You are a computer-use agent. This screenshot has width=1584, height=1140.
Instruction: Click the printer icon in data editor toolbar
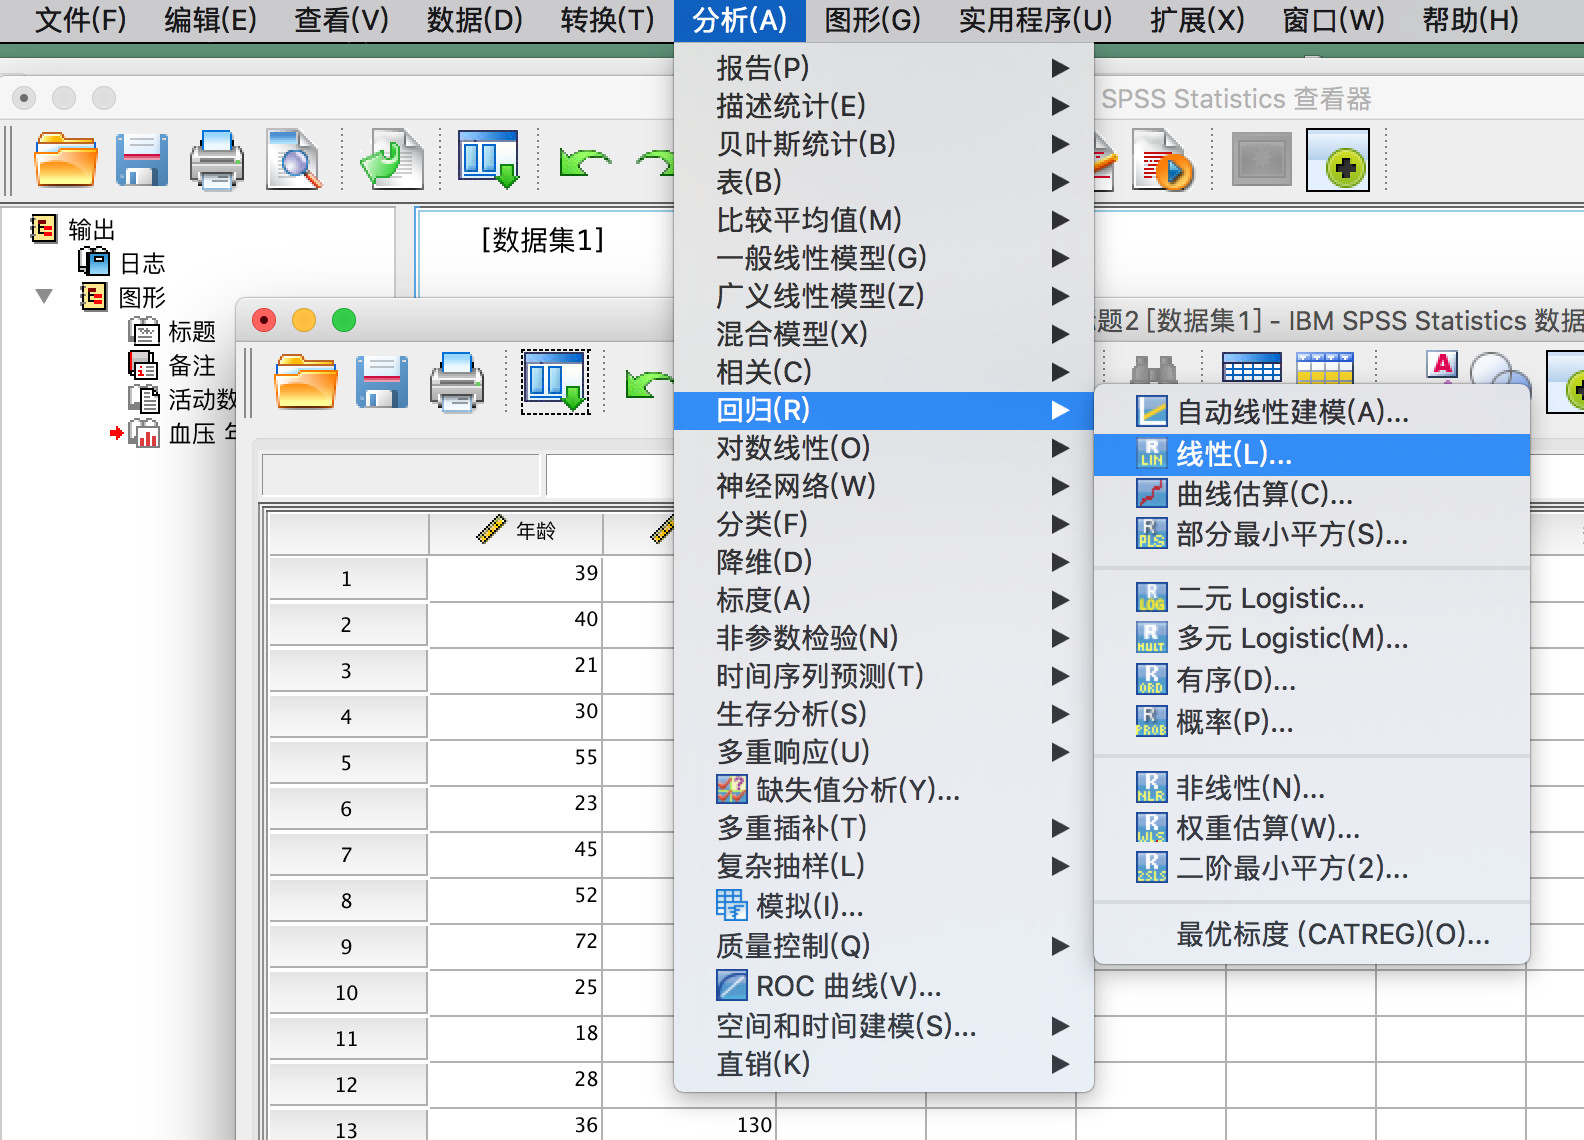click(x=457, y=382)
